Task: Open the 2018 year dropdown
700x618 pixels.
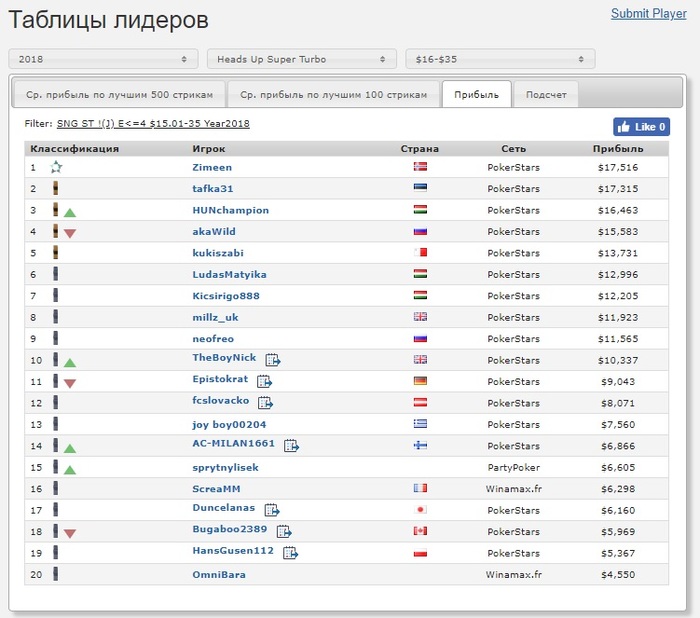Action: pyautogui.click(x=103, y=59)
